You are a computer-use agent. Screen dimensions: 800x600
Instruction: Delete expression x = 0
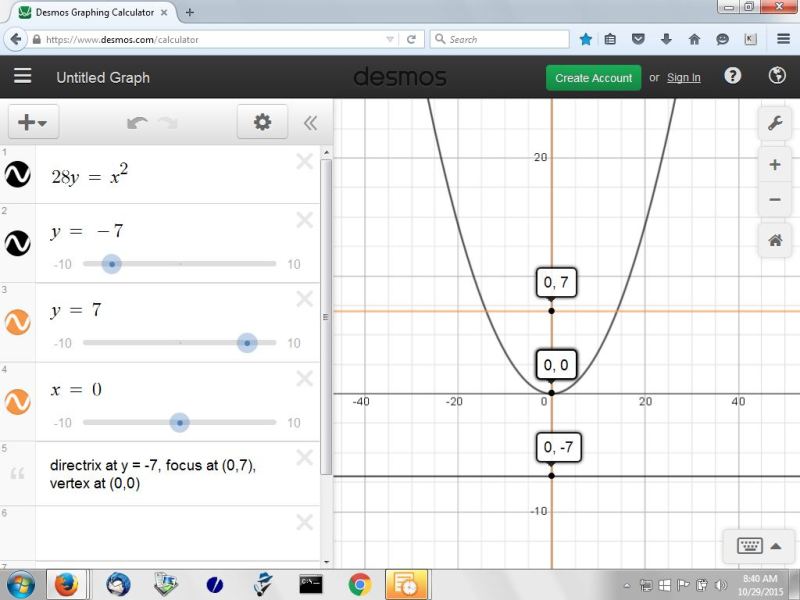click(305, 379)
